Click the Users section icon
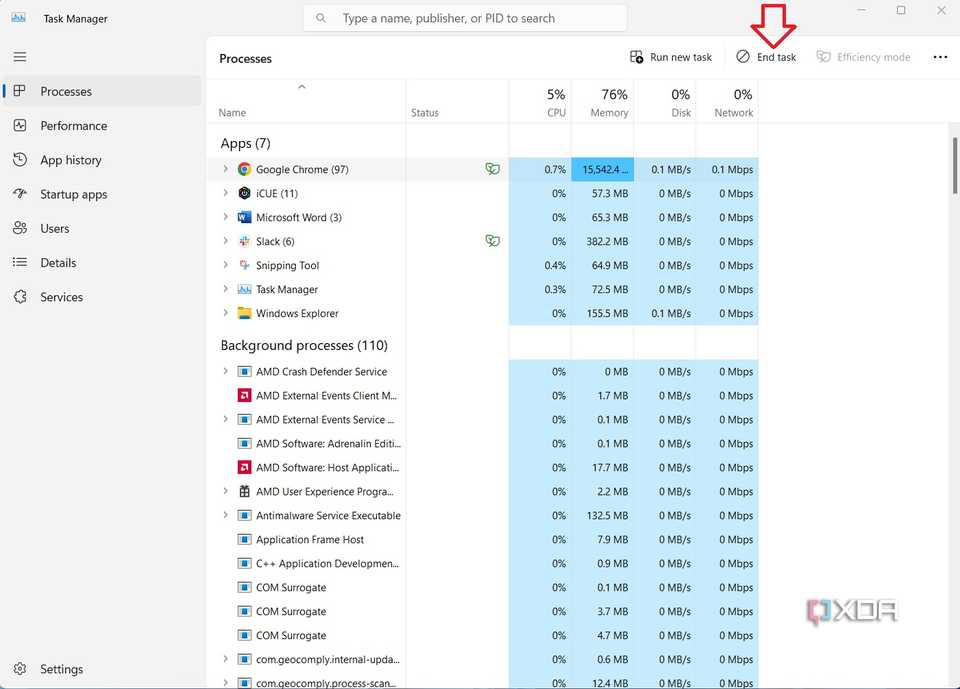The image size is (960, 689). point(19,228)
